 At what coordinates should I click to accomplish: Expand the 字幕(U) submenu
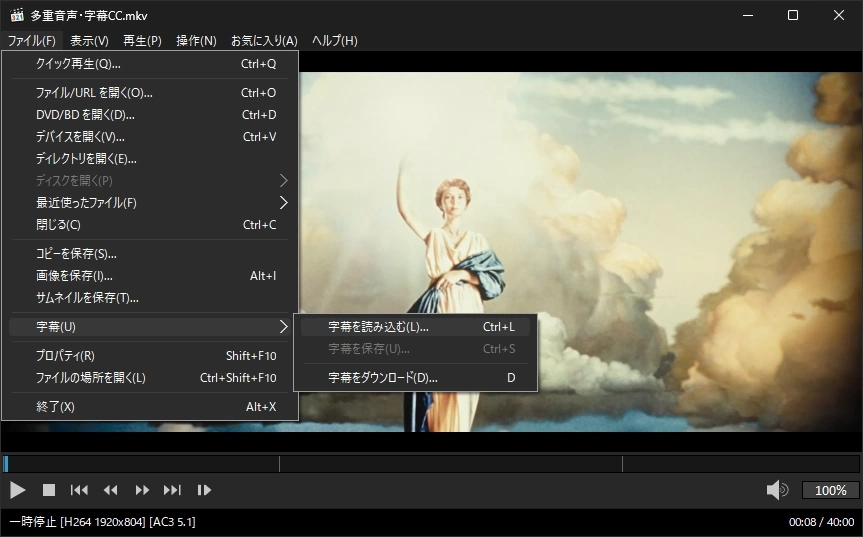pyautogui.click(x=150, y=327)
